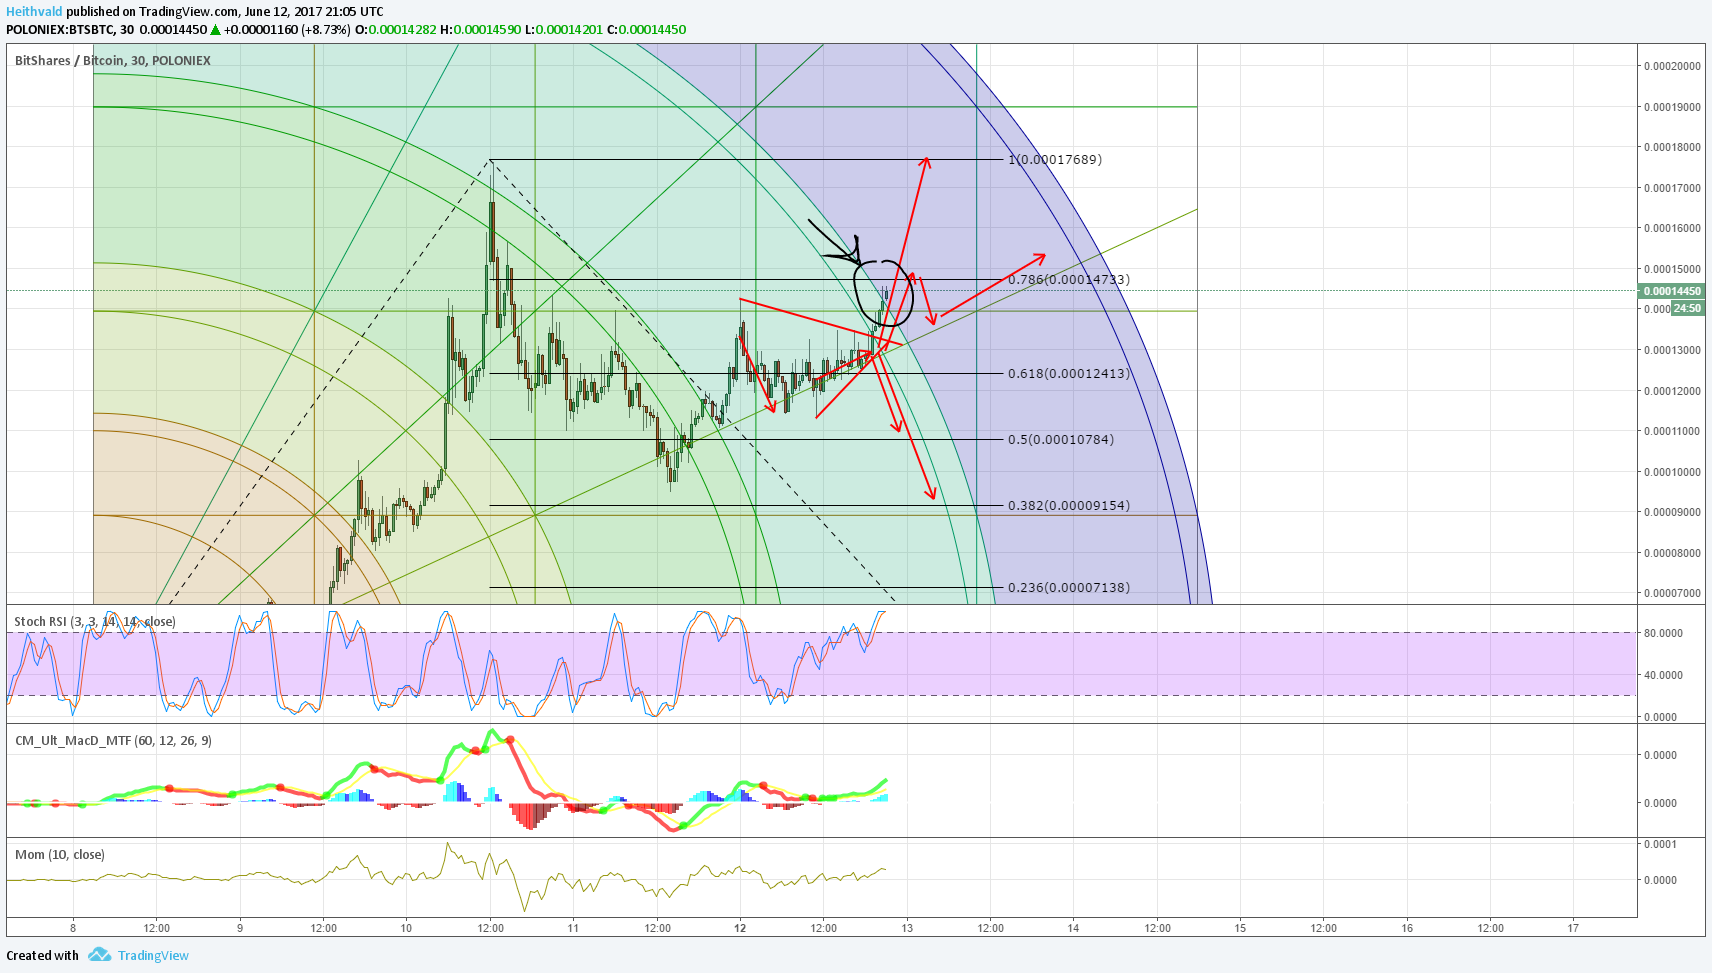1712x973 pixels.
Task: Click the Stoch RSI indicator label
Action: (x=95, y=622)
